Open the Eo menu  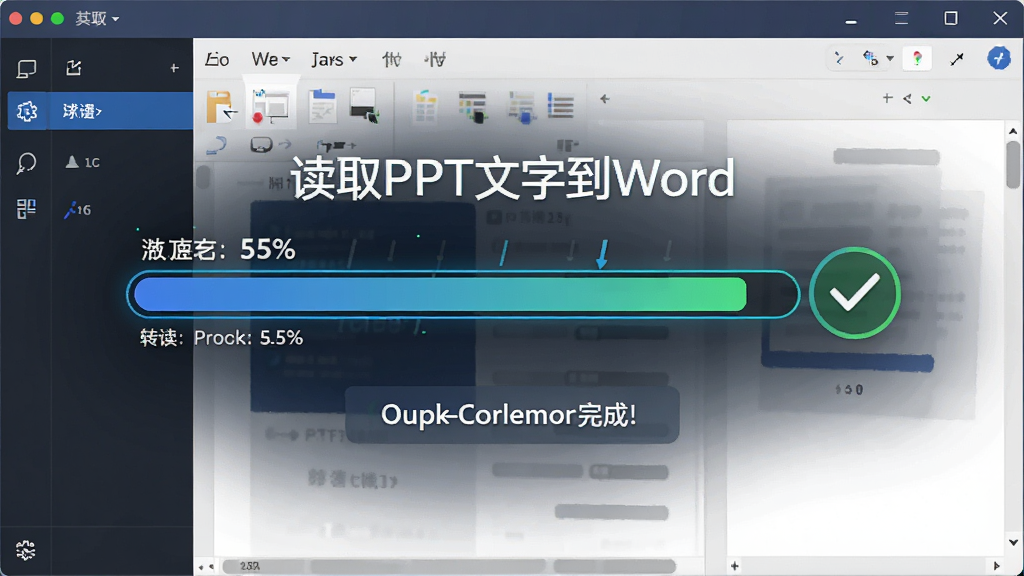click(217, 59)
